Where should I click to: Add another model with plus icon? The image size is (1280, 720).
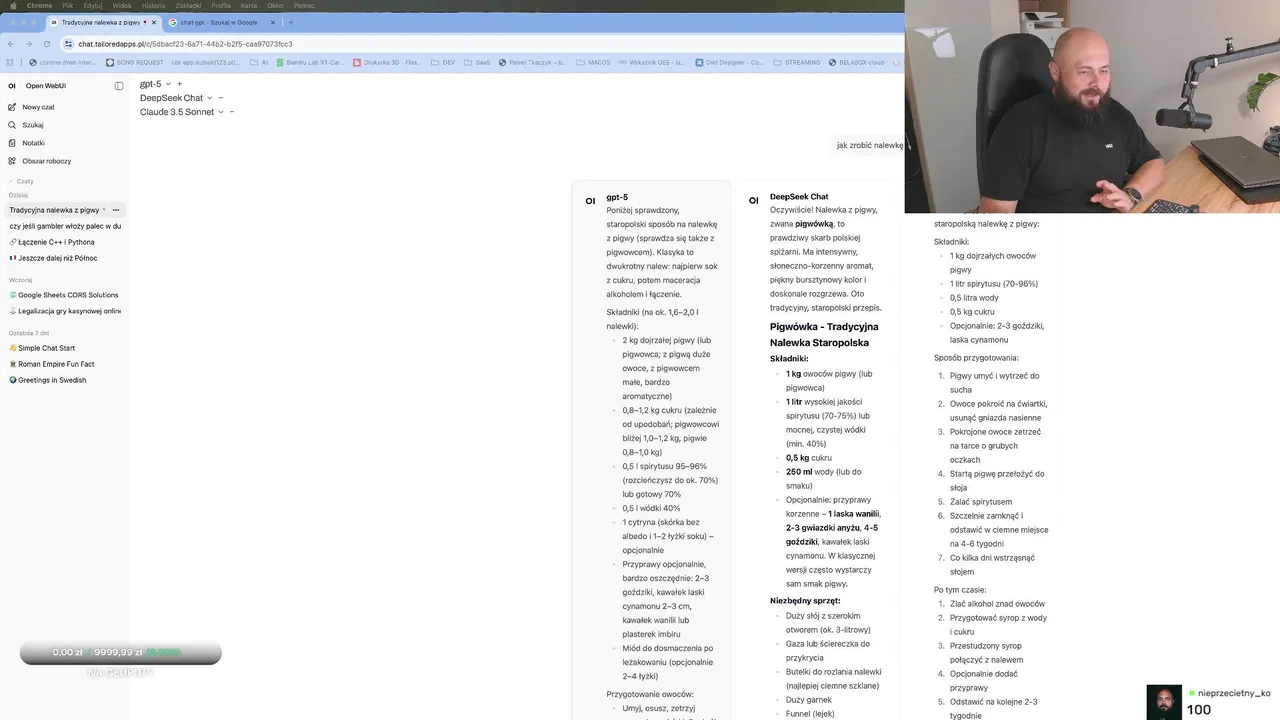pyautogui.click(x=180, y=84)
